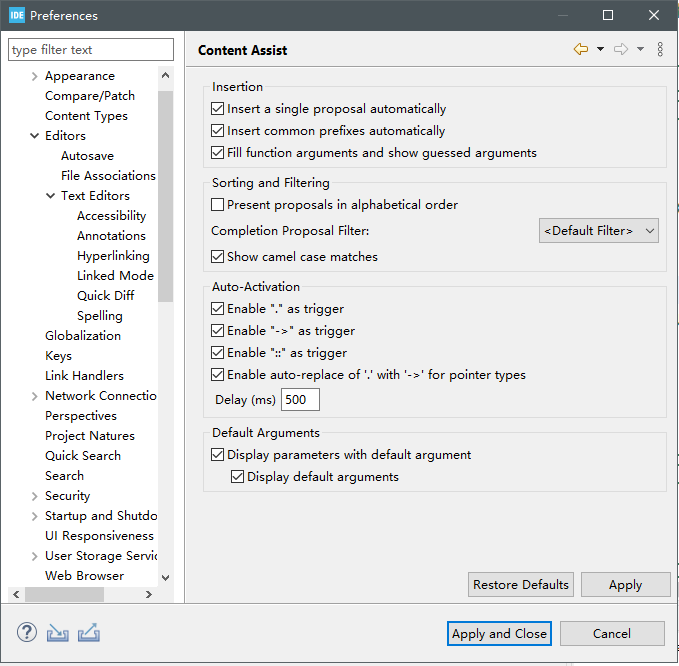The width and height of the screenshot is (679, 666).
Task: Expand the User Storage Service node
Action: [x=35, y=556]
